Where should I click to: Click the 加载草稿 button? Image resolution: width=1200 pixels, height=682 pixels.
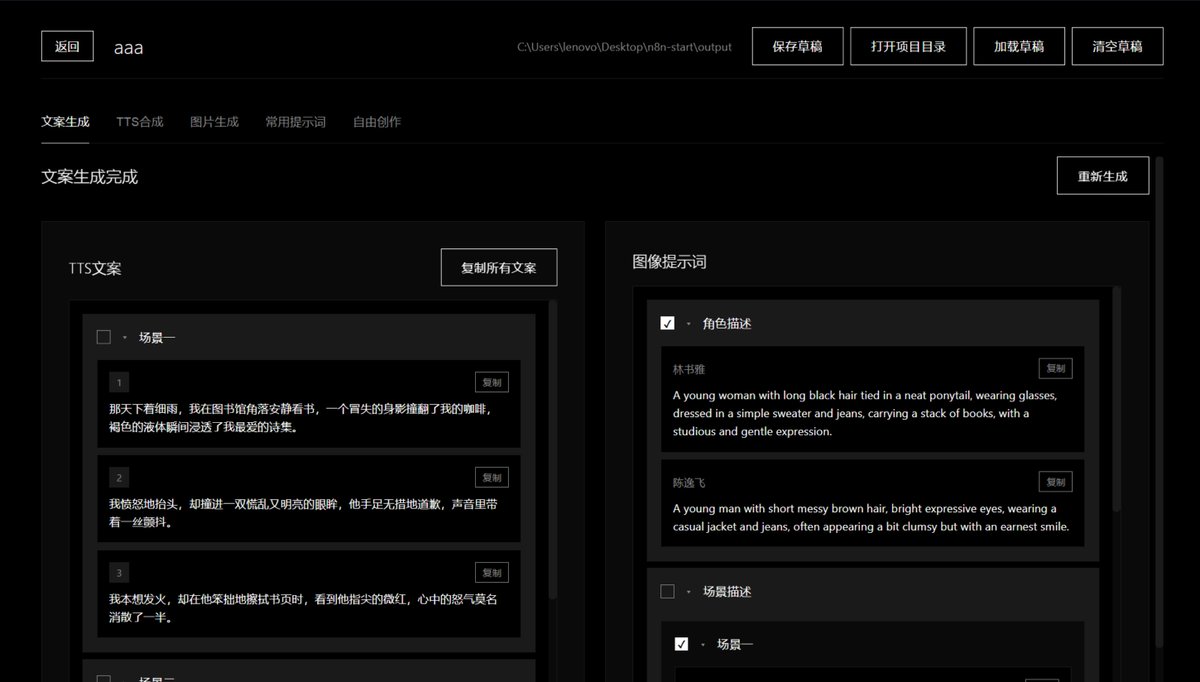pyautogui.click(x=1019, y=45)
